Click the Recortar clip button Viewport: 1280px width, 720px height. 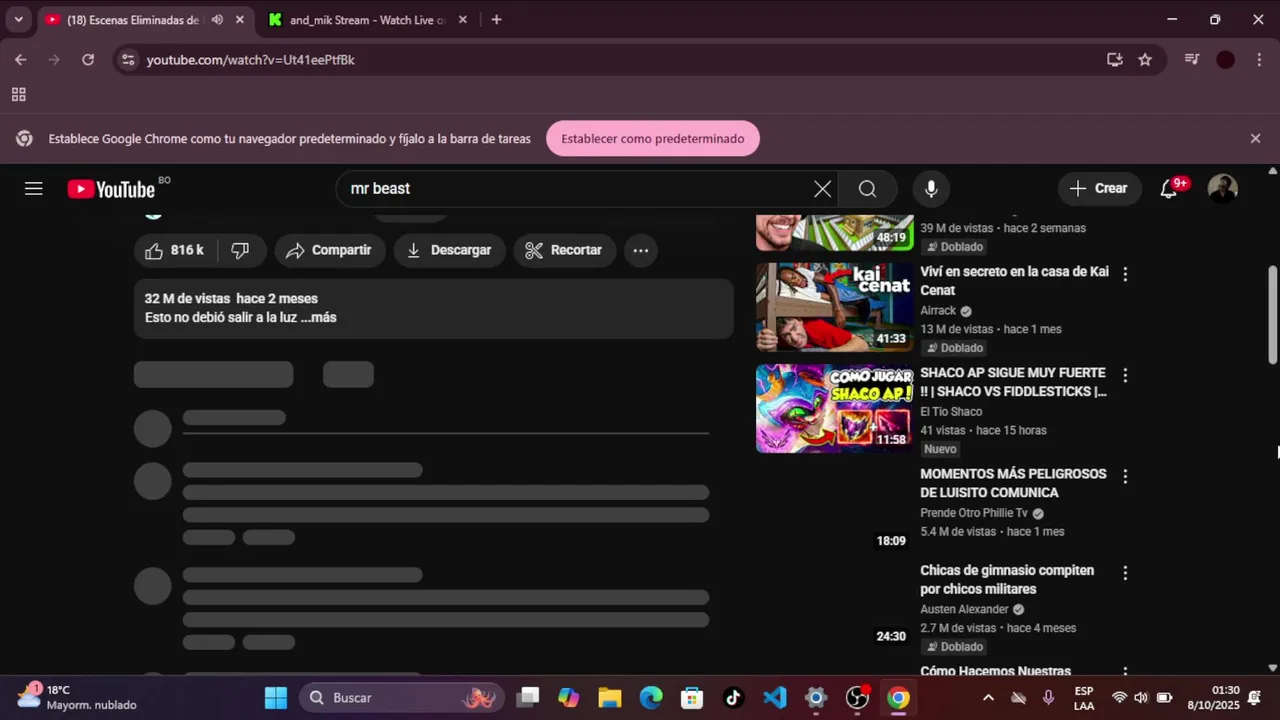click(x=565, y=250)
